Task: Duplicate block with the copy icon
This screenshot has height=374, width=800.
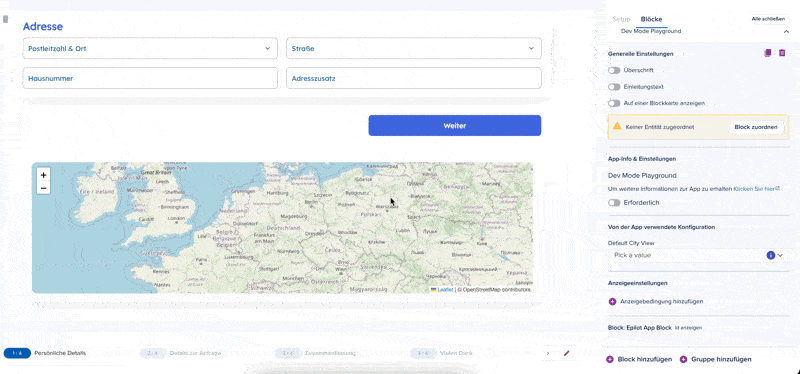Action: click(768, 53)
